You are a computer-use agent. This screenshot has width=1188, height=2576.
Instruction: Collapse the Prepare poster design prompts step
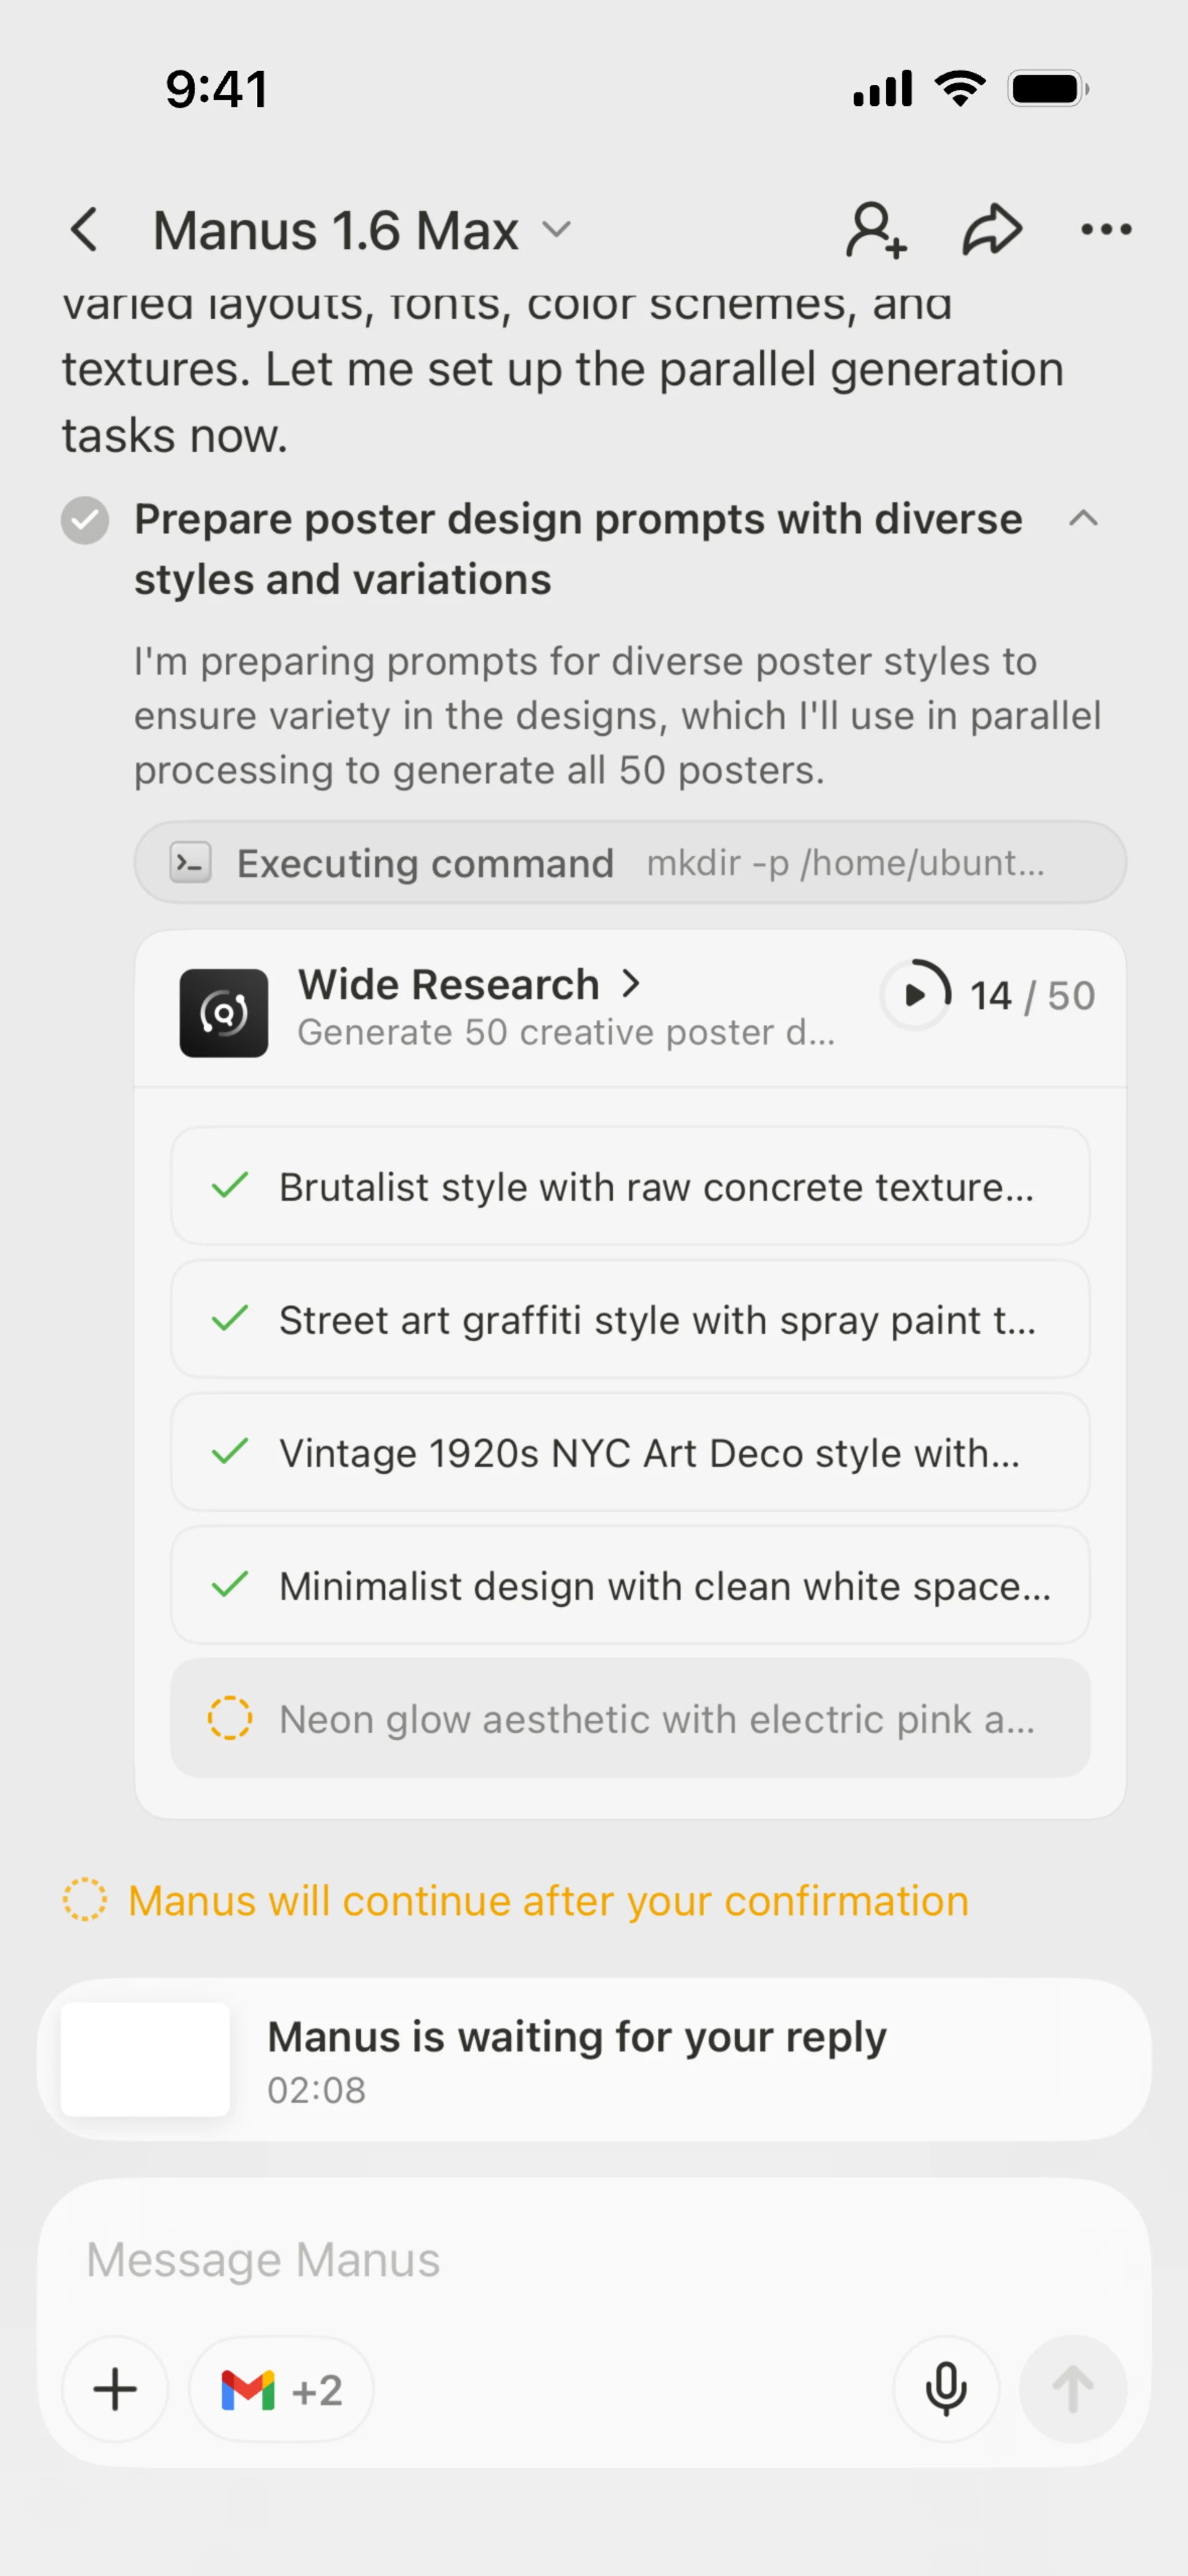(x=1083, y=519)
